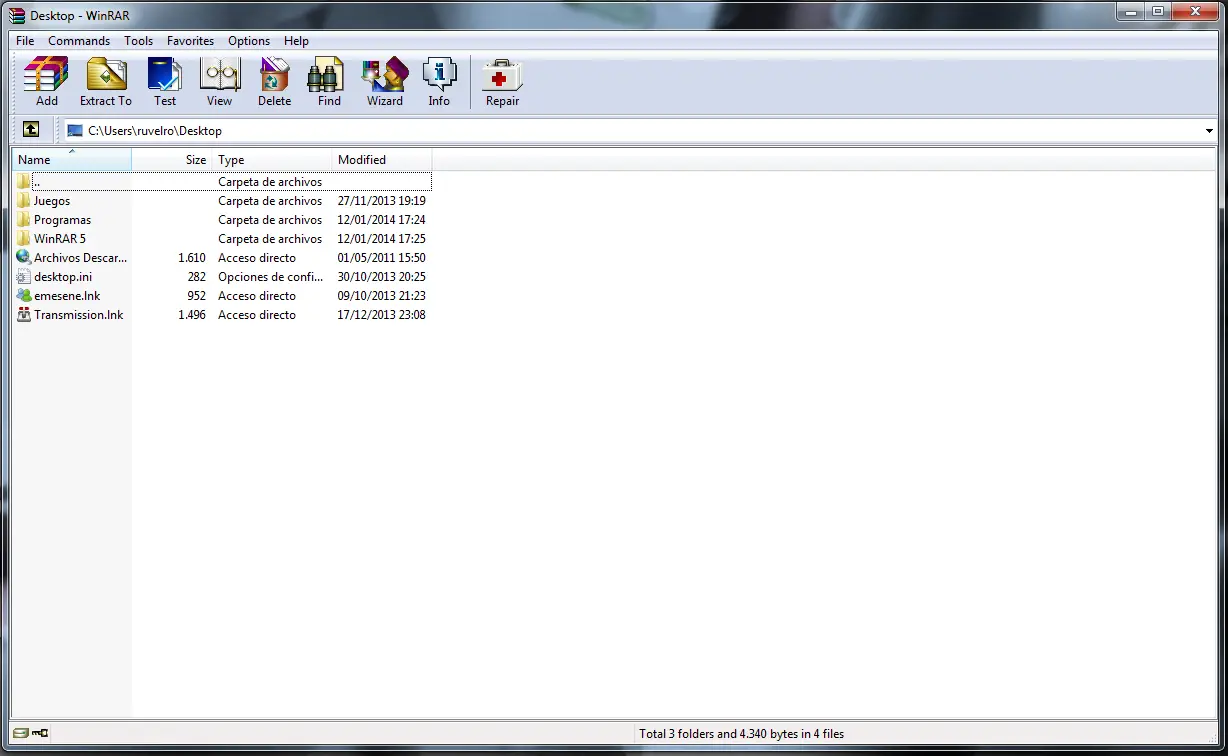Open the Options menu
1228x756 pixels.
tap(249, 41)
